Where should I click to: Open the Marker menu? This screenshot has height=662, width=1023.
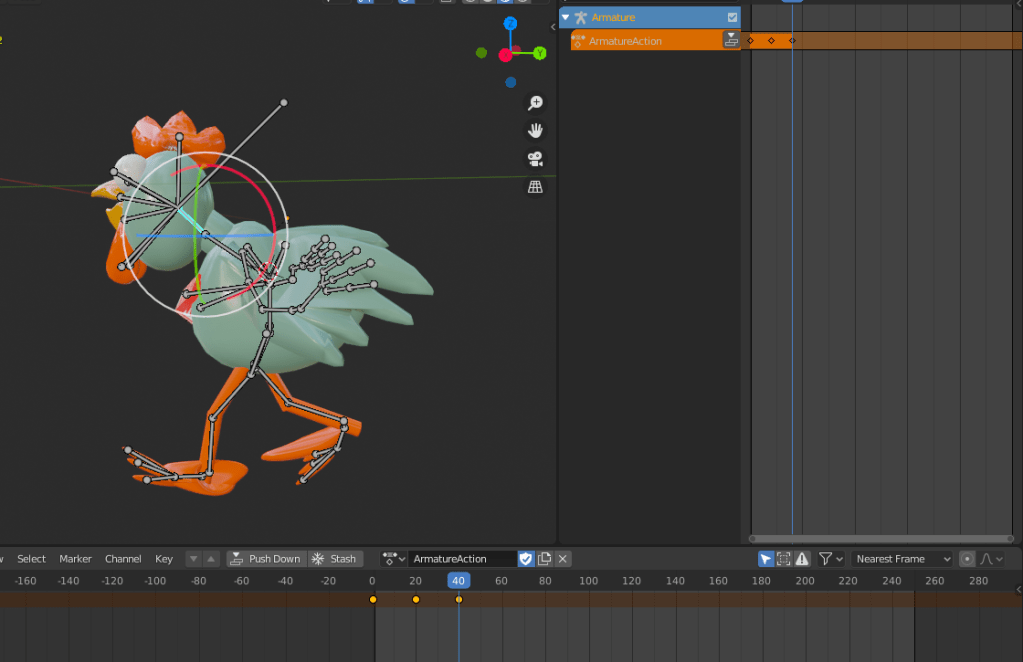click(x=75, y=559)
